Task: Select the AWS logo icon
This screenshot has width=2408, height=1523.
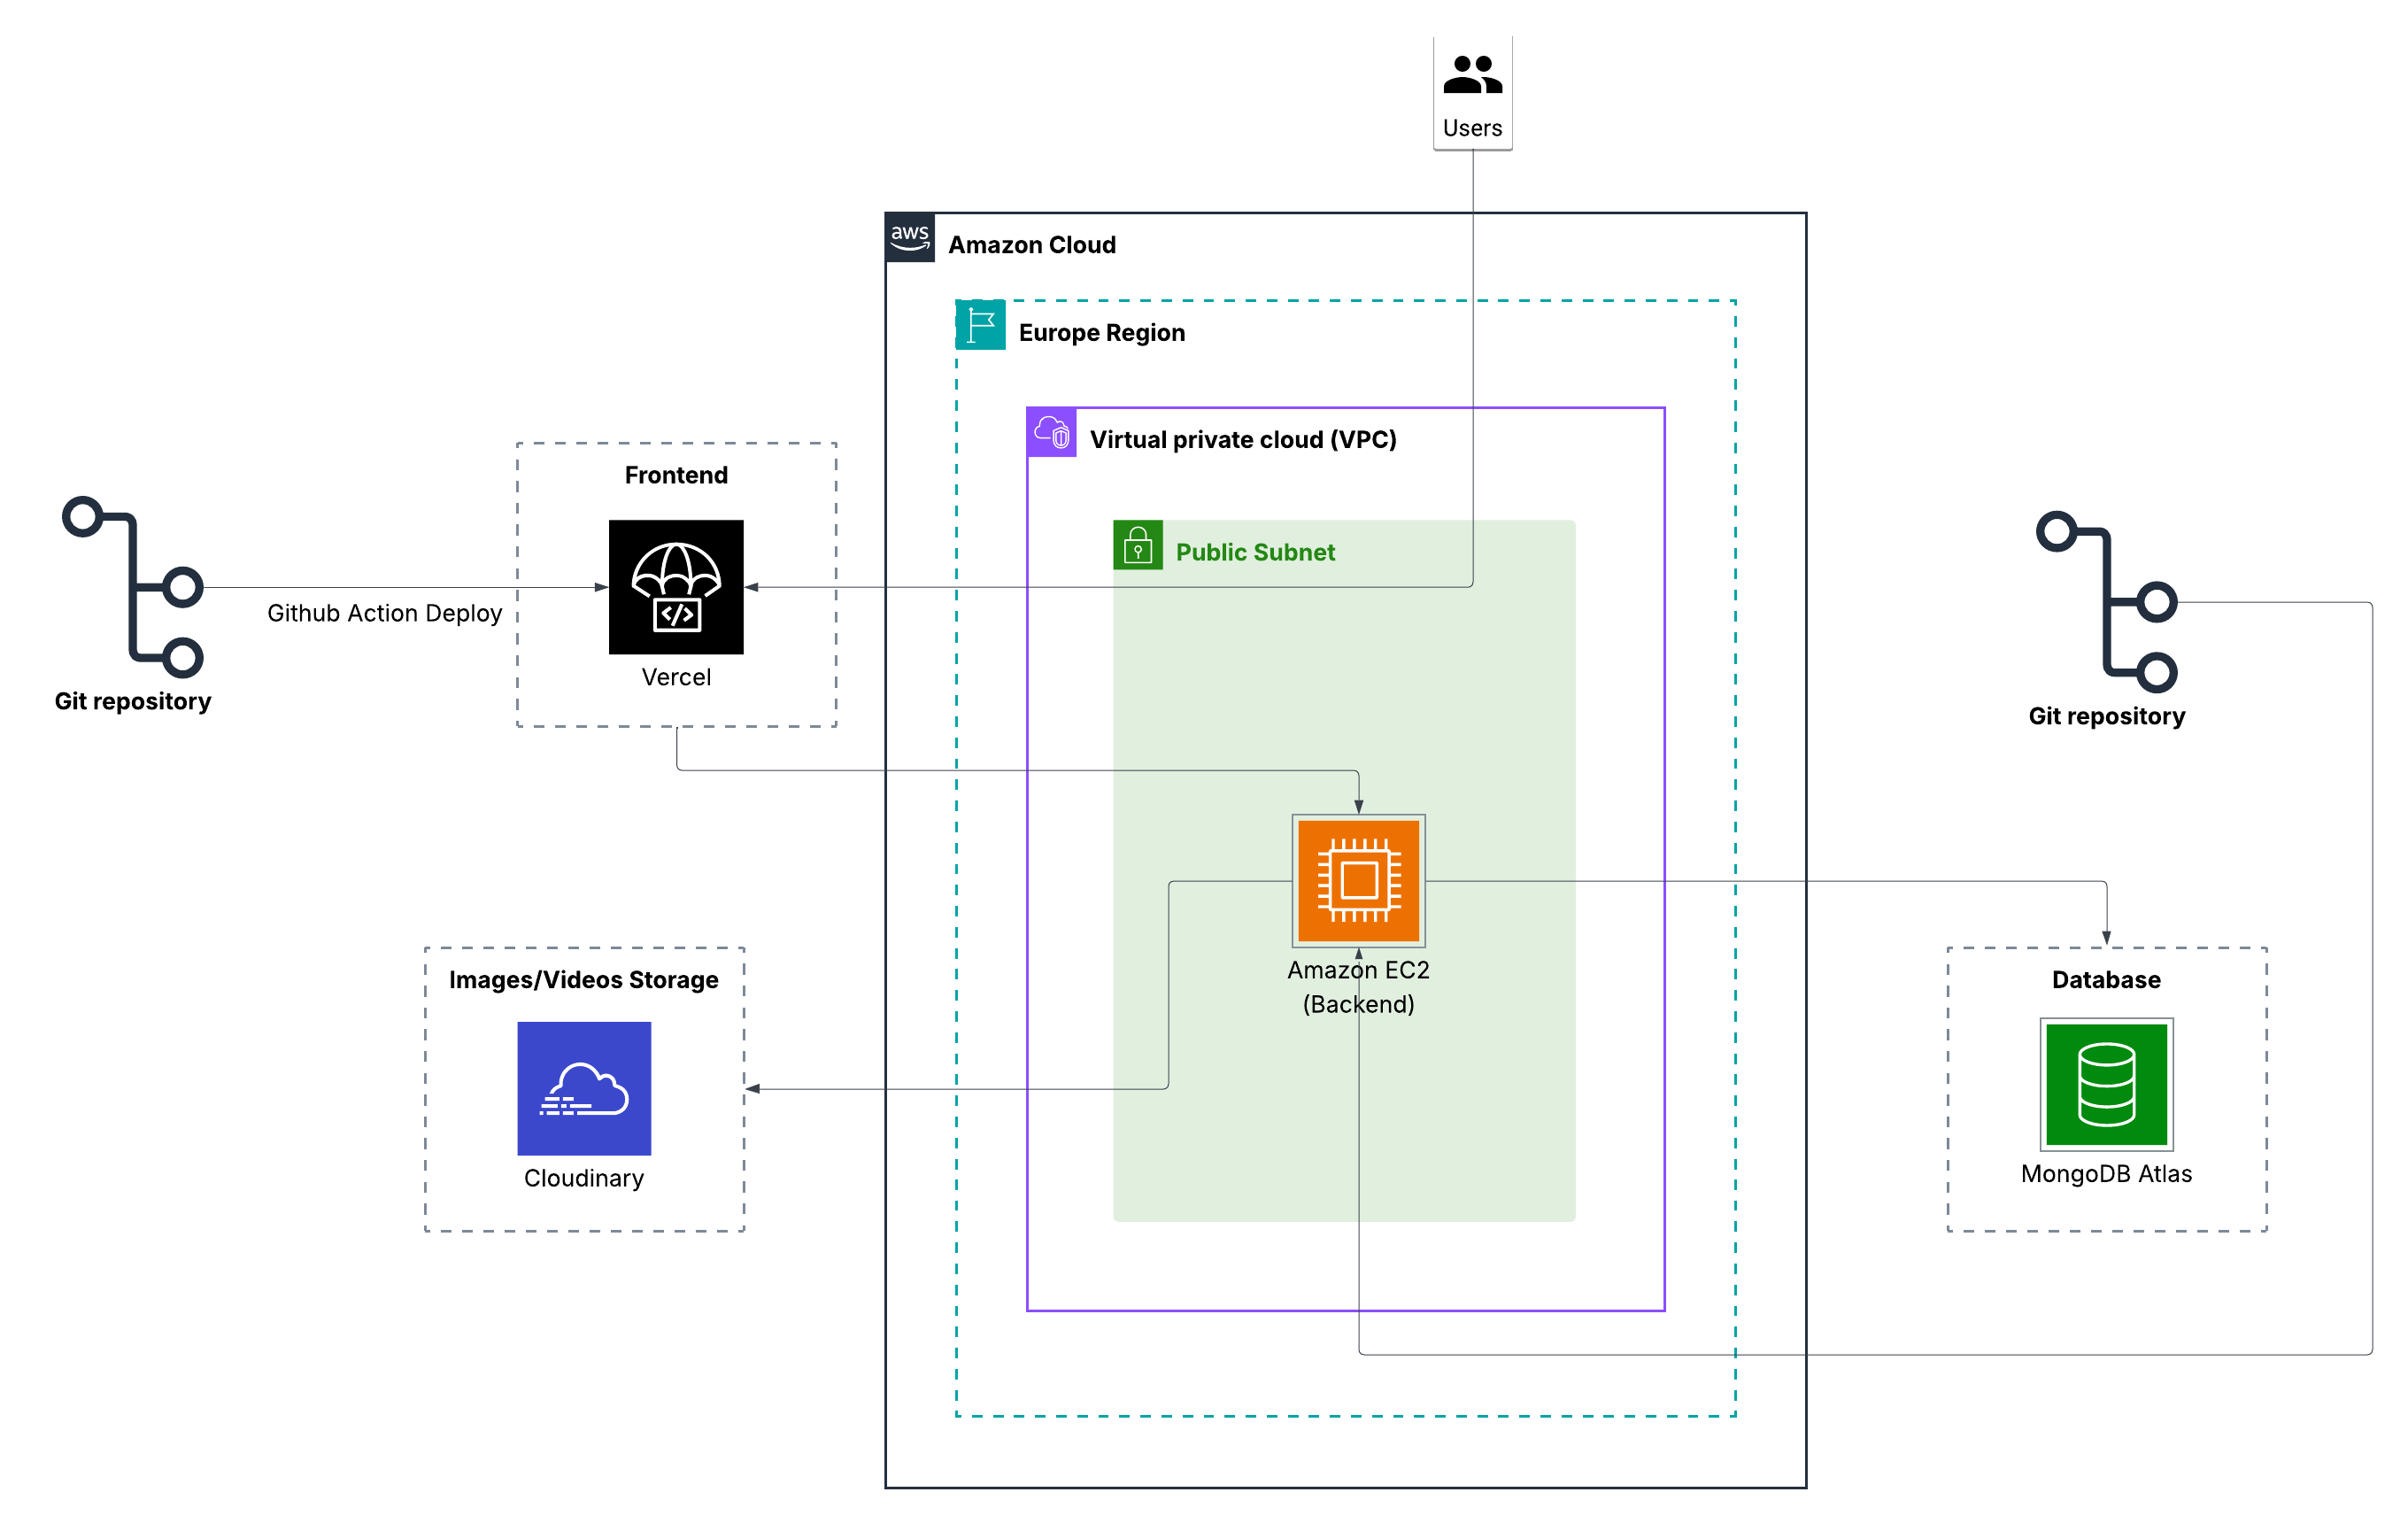Action: (x=909, y=237)
